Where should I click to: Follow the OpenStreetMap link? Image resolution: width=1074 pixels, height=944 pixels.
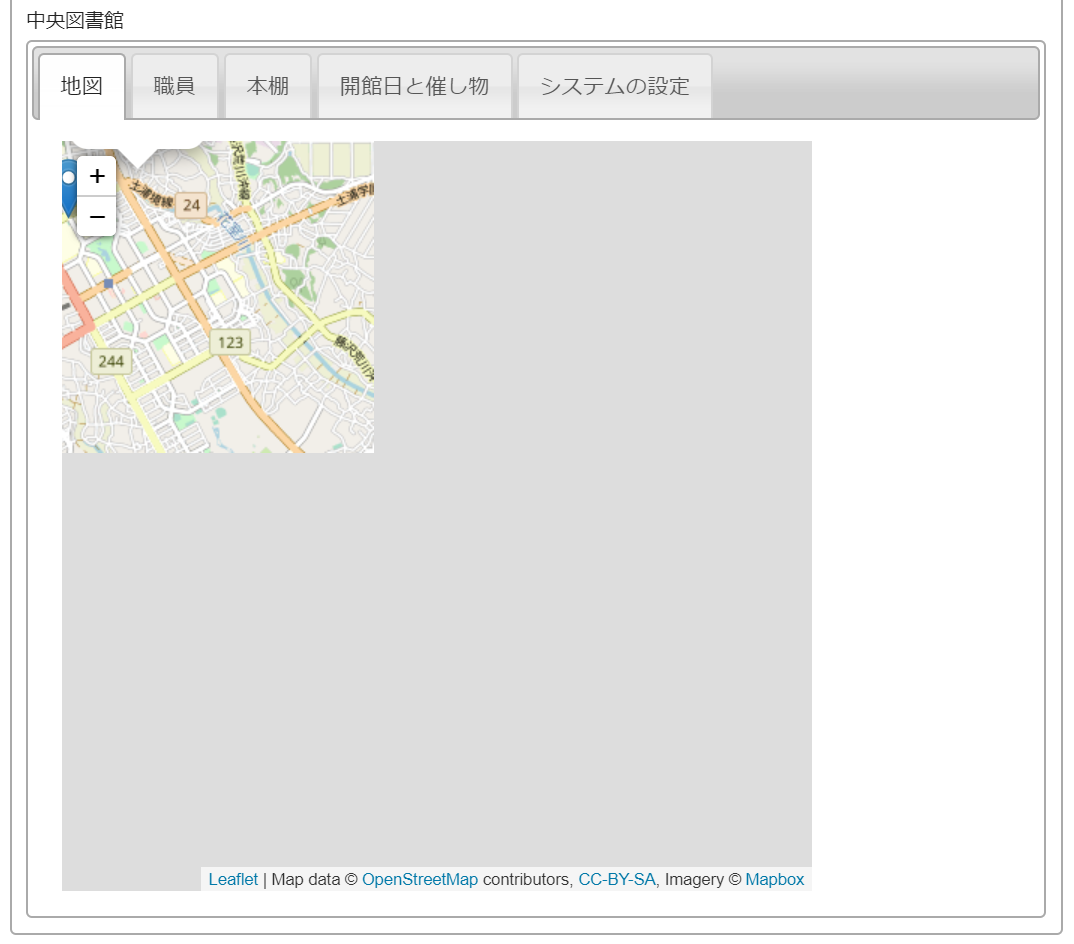pyautogui.click(x=420, y=880)
